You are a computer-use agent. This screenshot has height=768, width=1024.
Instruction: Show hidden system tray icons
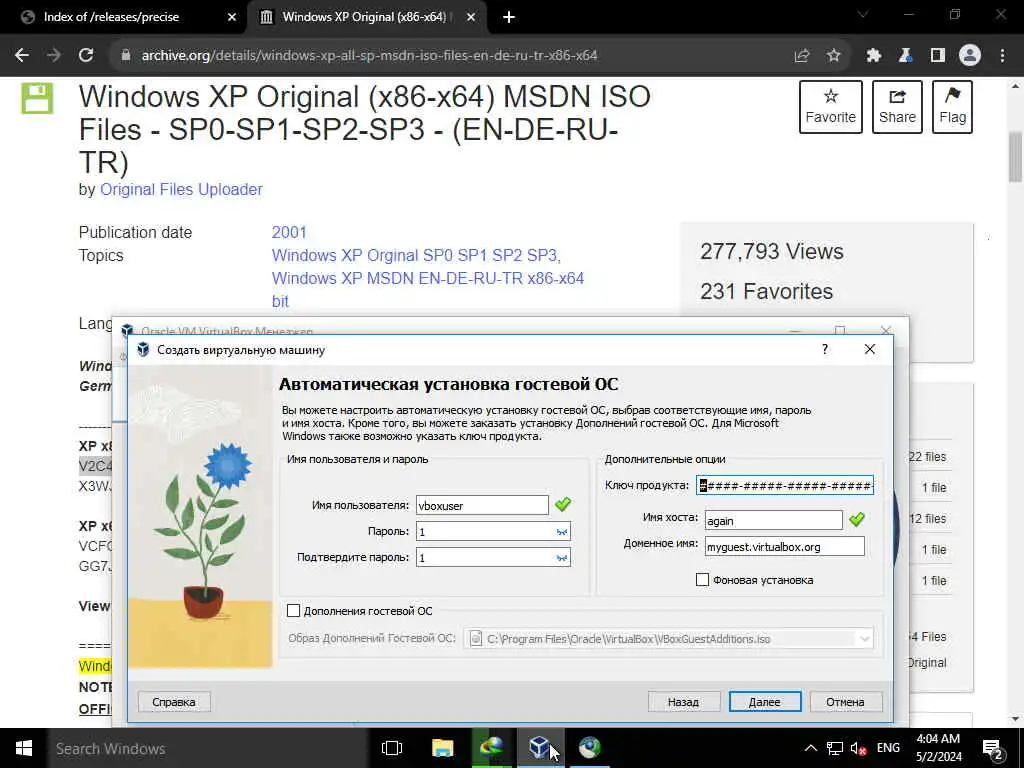(x=810, y=748)
